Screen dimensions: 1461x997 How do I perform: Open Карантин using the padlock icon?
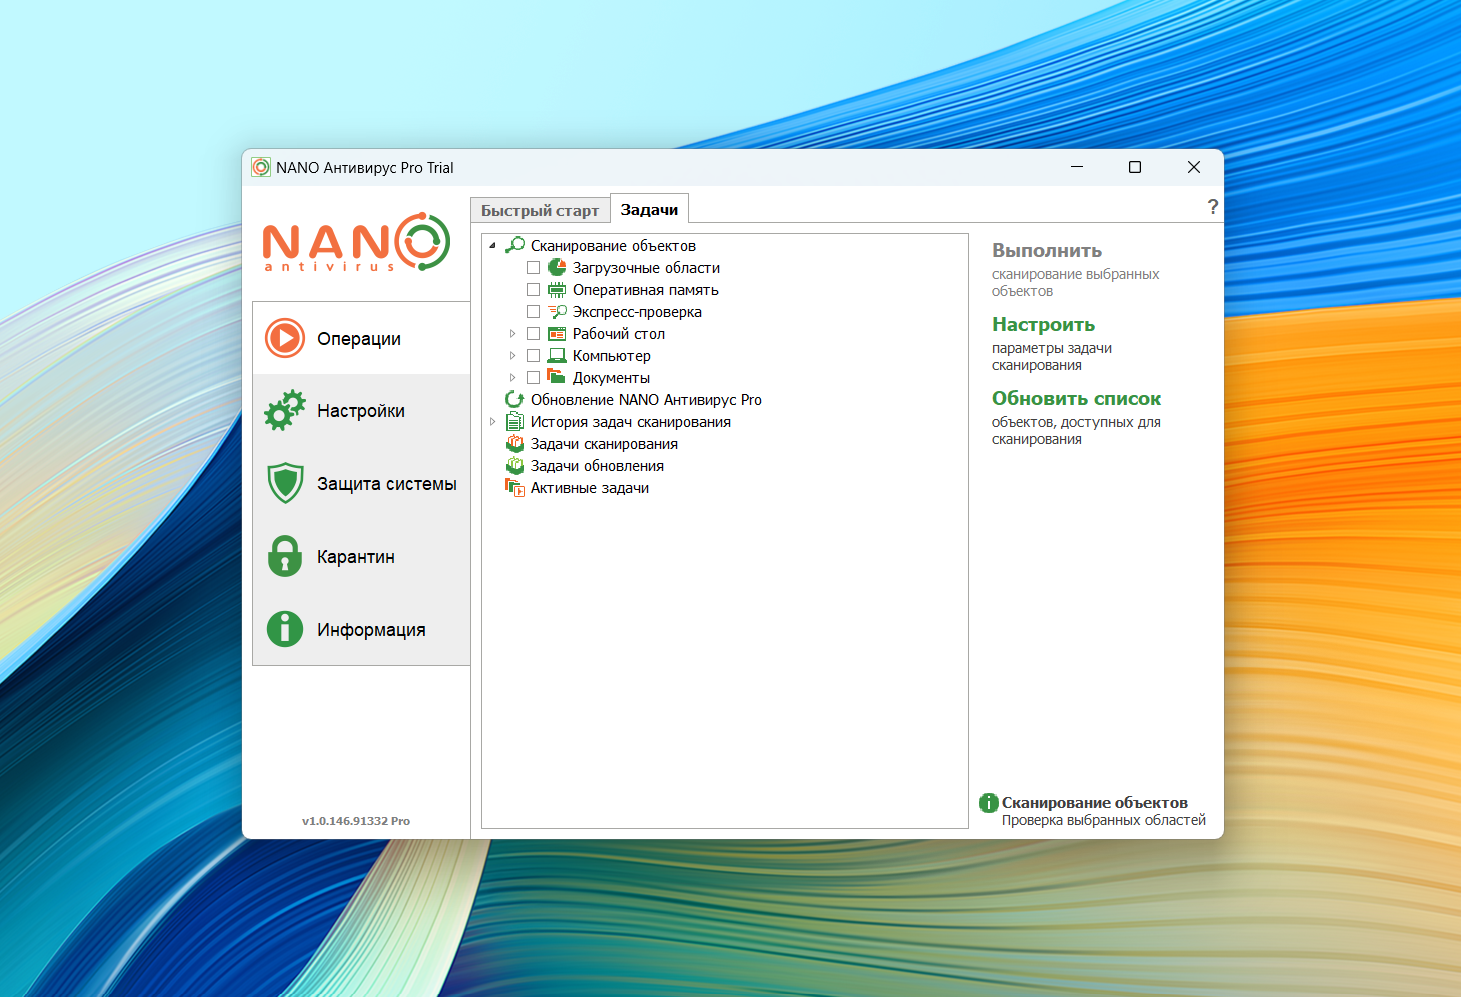(285, 556)
